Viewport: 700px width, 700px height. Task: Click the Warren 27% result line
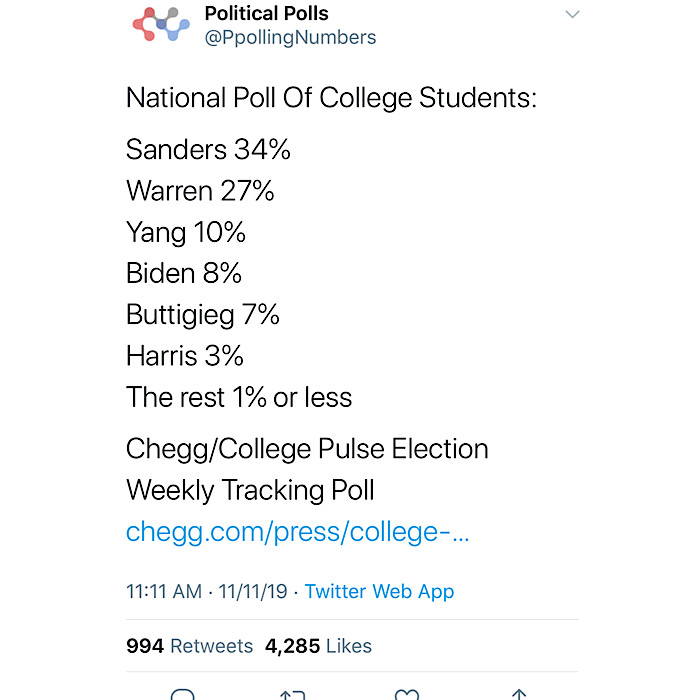(x=200, y=191)
